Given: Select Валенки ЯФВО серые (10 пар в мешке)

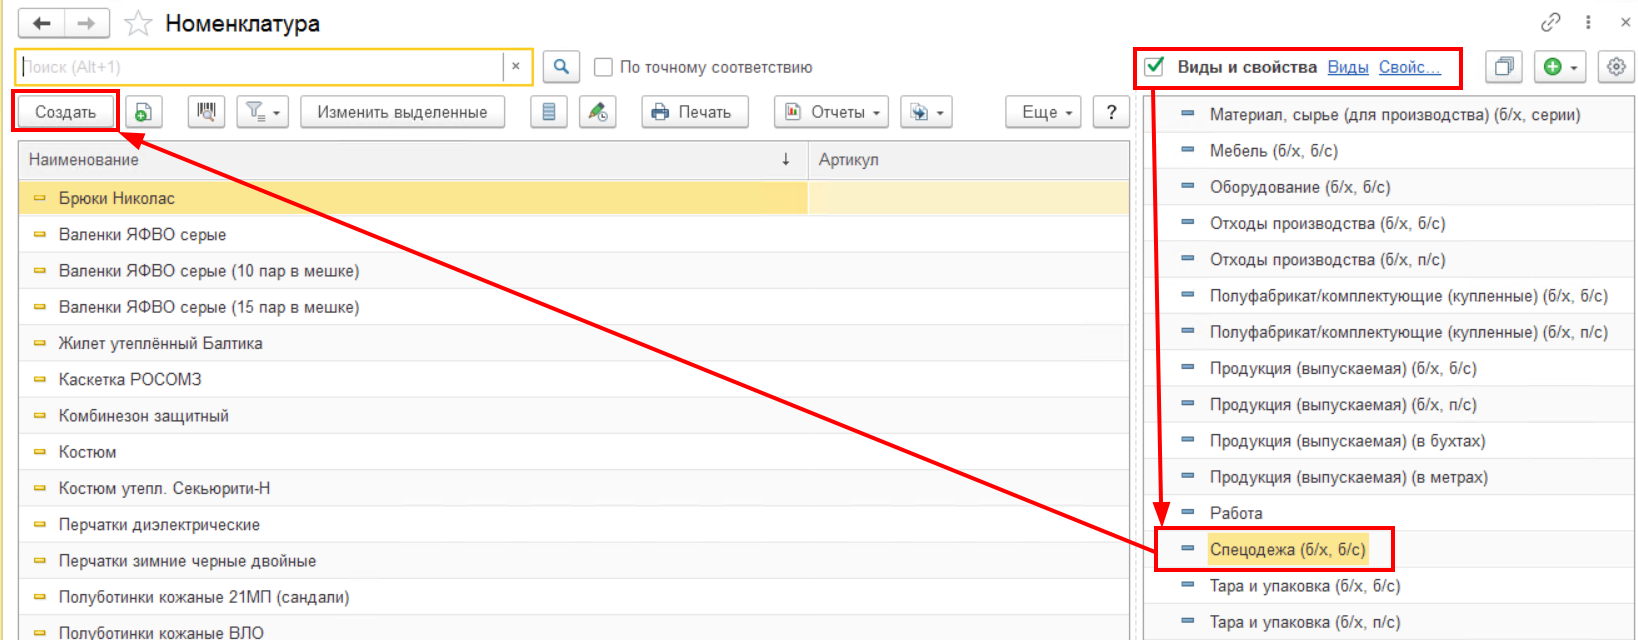Looking at the screenshot, I should coord(574,271).
